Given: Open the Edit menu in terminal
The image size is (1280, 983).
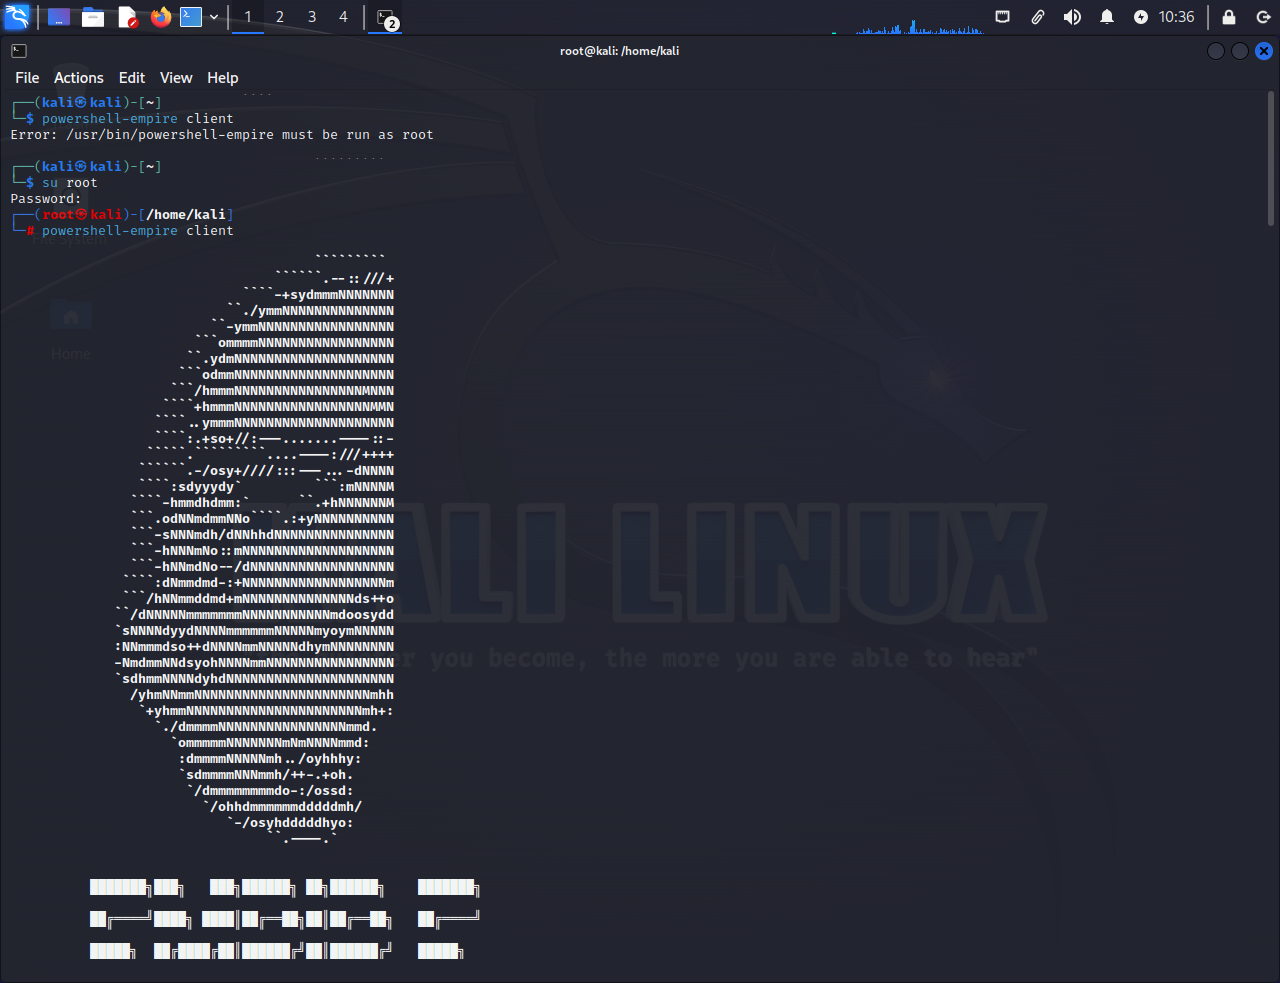Looking at the screenshot, I should (132, 78).
